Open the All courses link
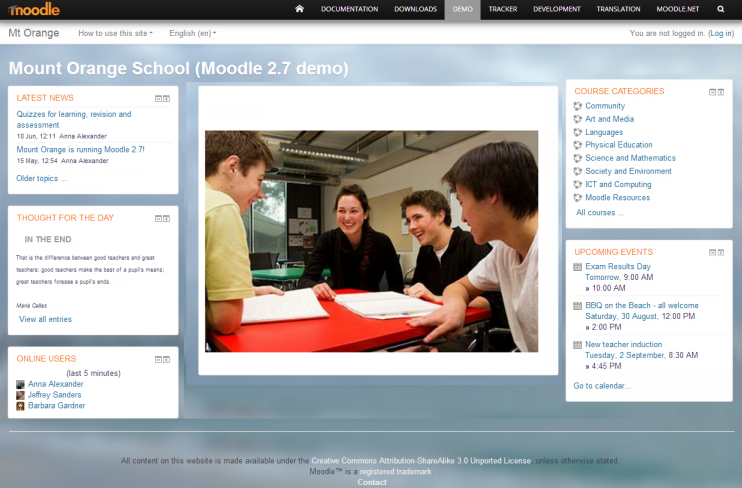 pos(600,213)
